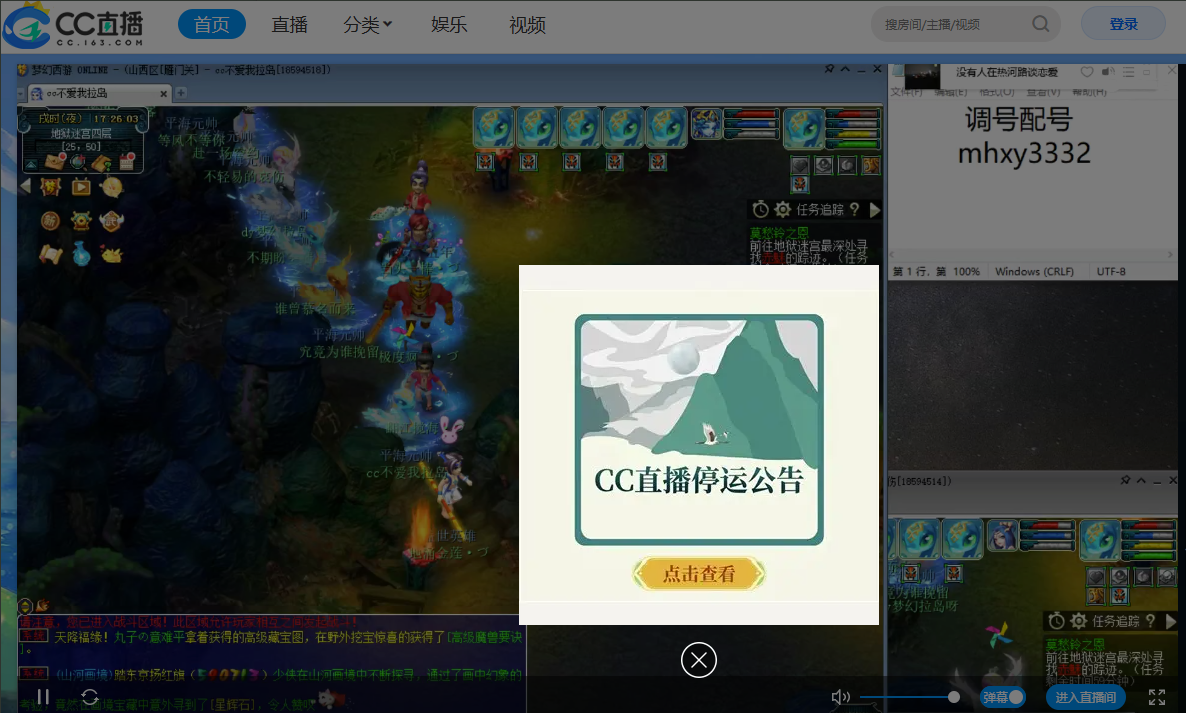This screenshot has height=713, width=1186.
Task: Open the playlist icon in the music bar
Action: pos(1129,72)
